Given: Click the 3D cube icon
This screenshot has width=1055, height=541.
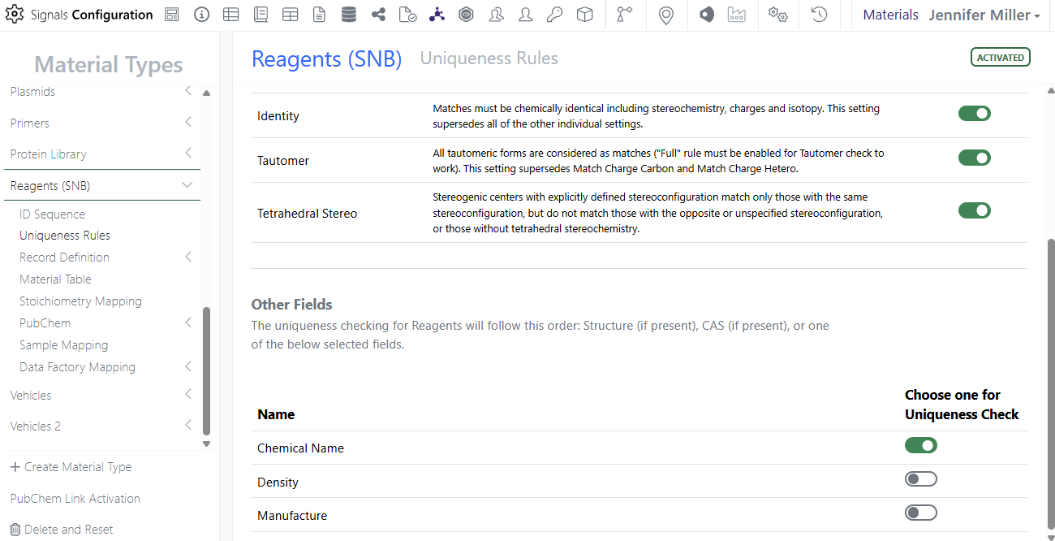Looking at the screenshot, I should 585,15.
